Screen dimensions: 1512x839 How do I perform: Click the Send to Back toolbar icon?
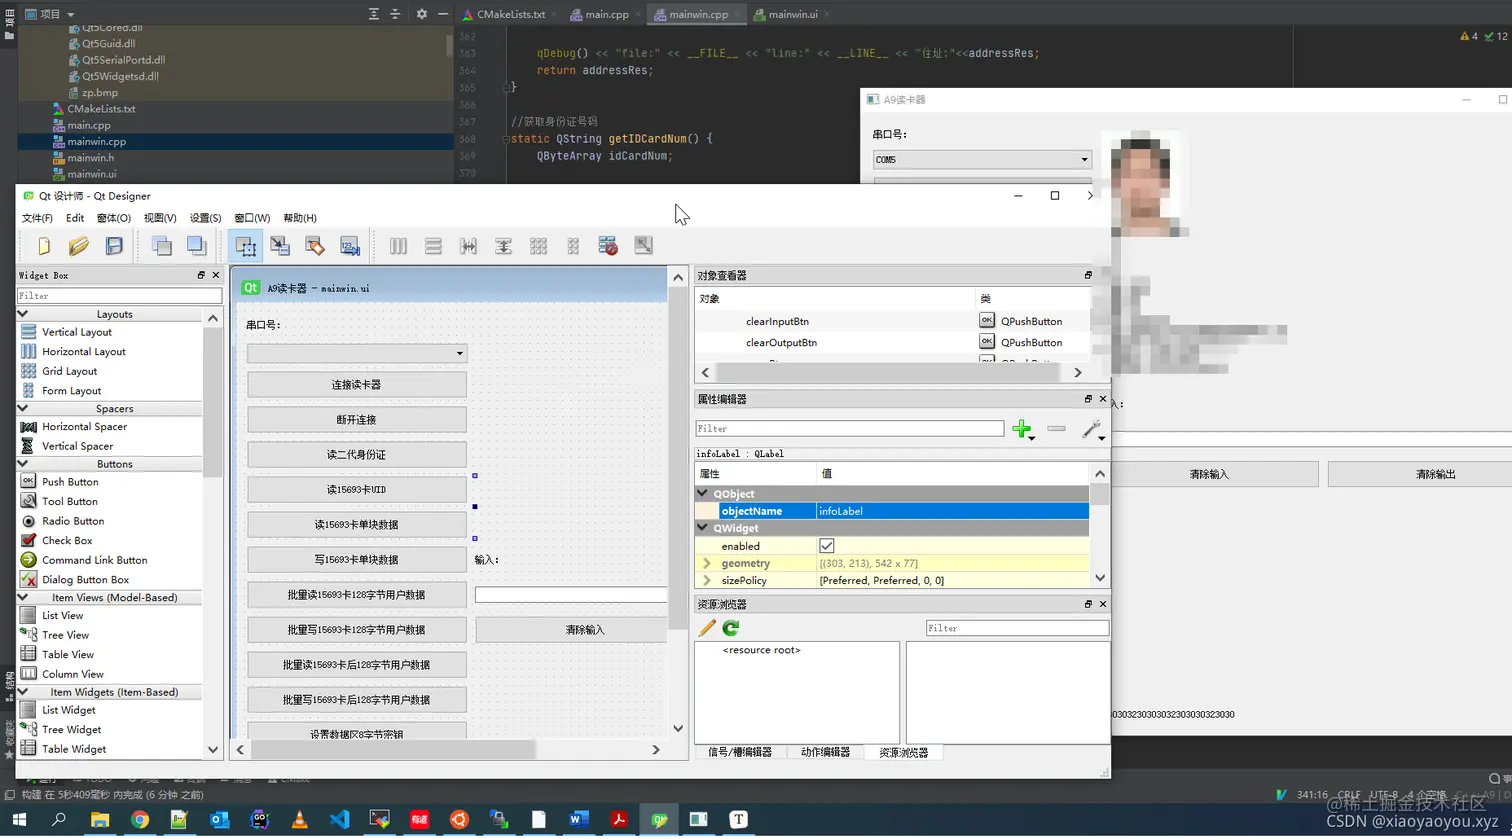(161, 246)
